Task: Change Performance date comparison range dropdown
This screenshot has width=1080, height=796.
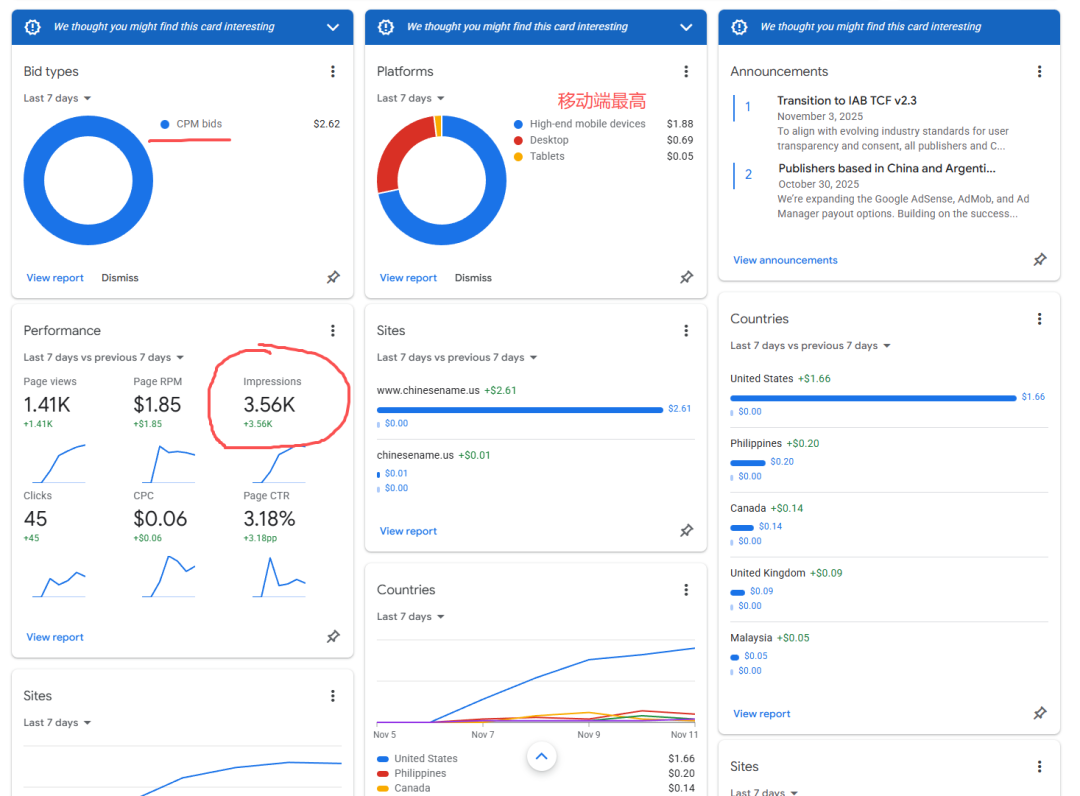Action: [x=104, y=357]
